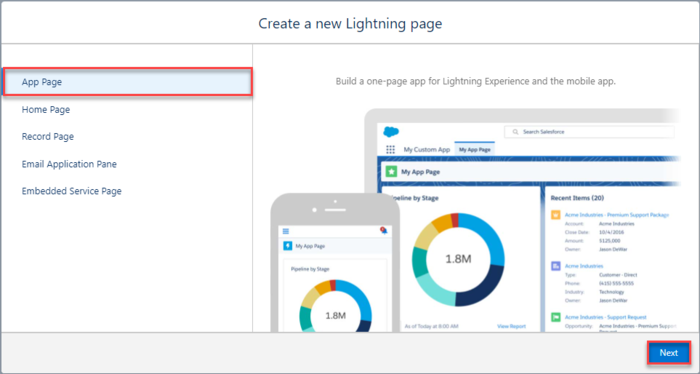This screenshot has height=374, width=700.
Task: Click the Search Salesforce field in preview
Action: click(589, 132)
